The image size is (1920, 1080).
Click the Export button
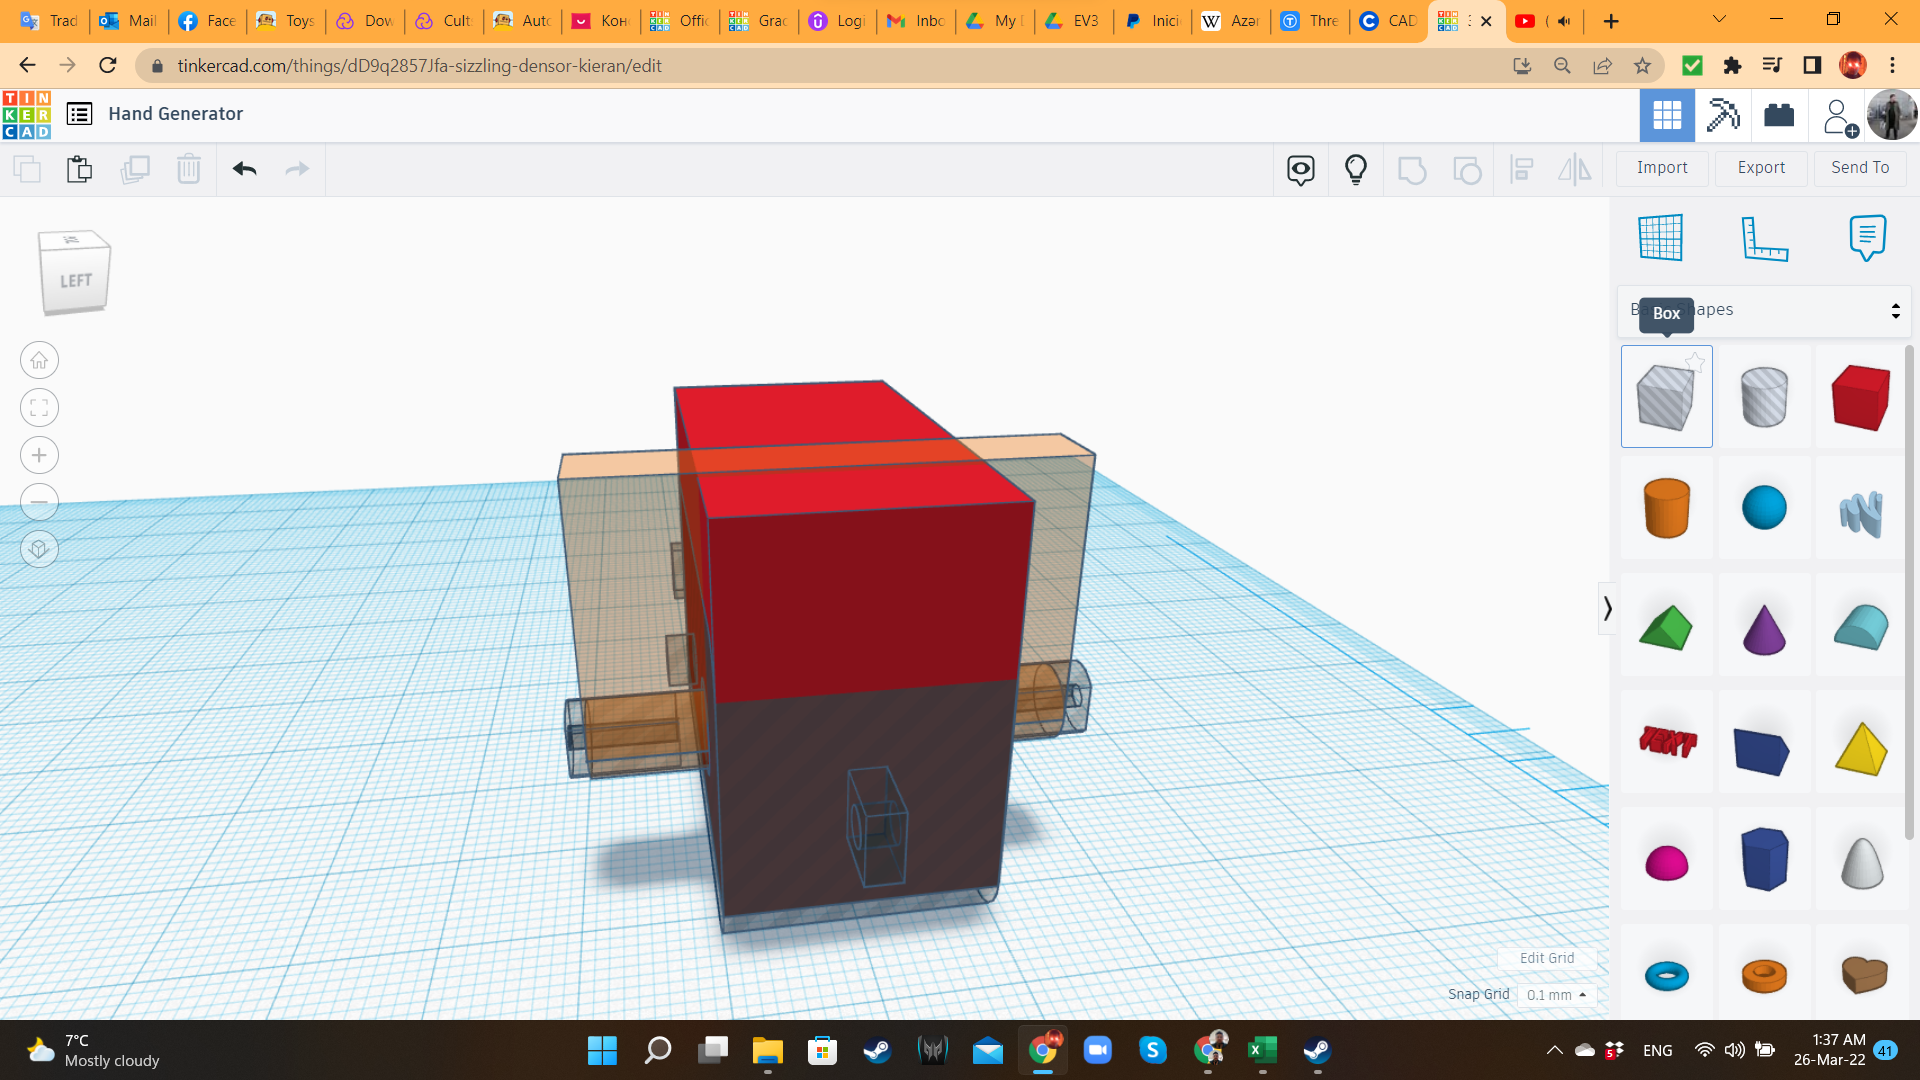[x=1761, y=168]
